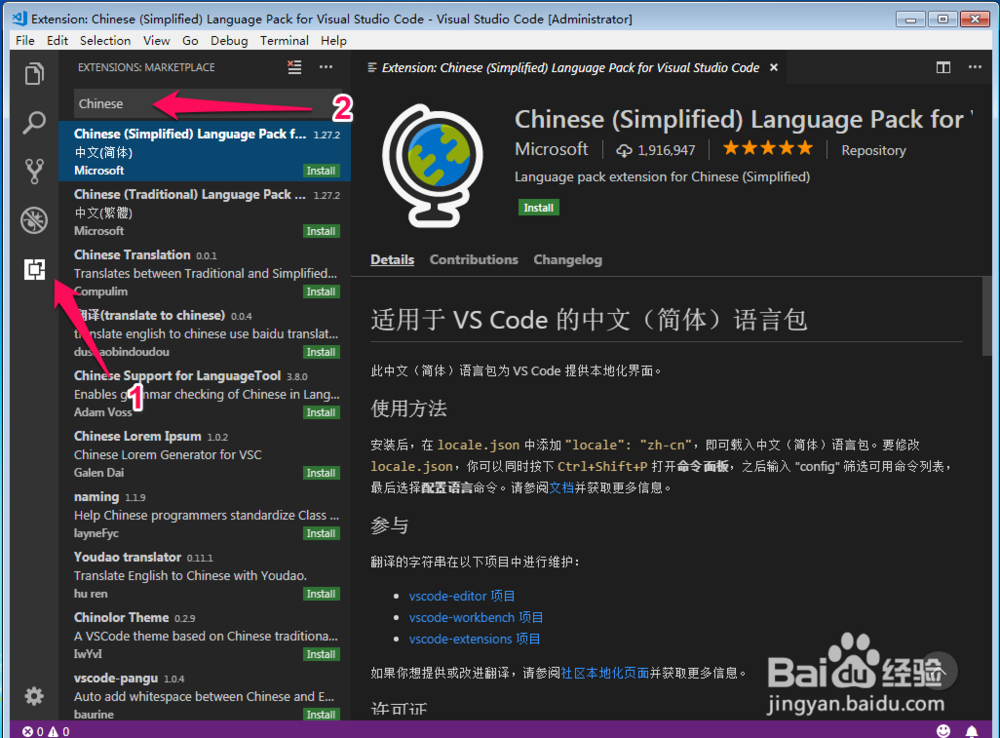Open notifications bell in status bar
The height and width of the screenshot is (738, 1000).
[x=971, y=731]
